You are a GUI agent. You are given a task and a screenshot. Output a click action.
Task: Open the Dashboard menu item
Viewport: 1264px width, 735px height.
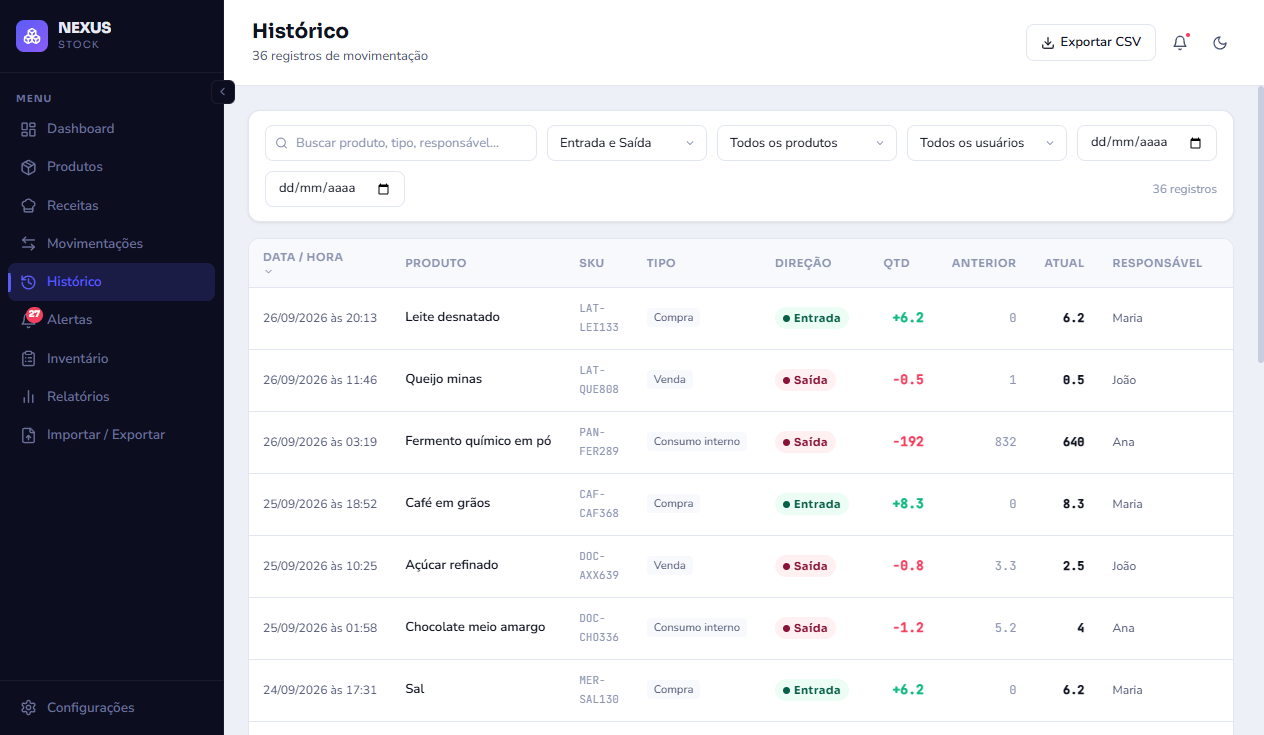pos(111,129)
